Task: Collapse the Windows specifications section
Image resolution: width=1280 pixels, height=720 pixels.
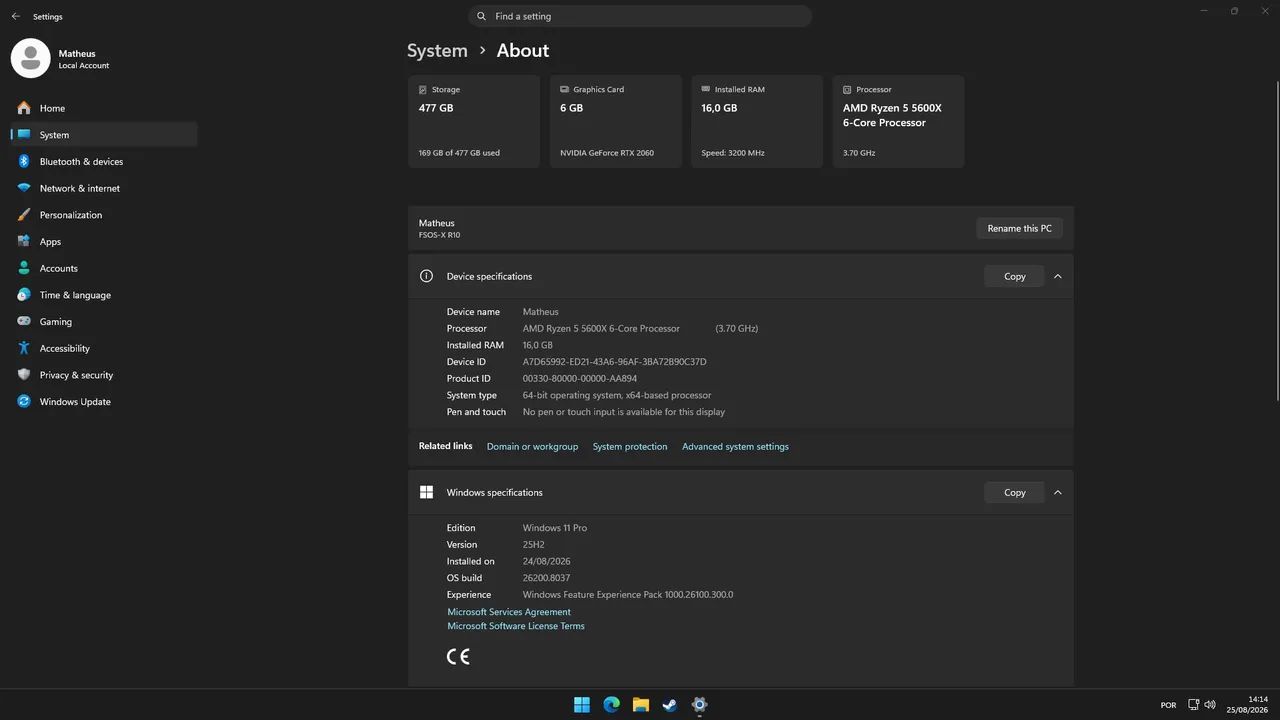Action: (x=1058, y=492)
